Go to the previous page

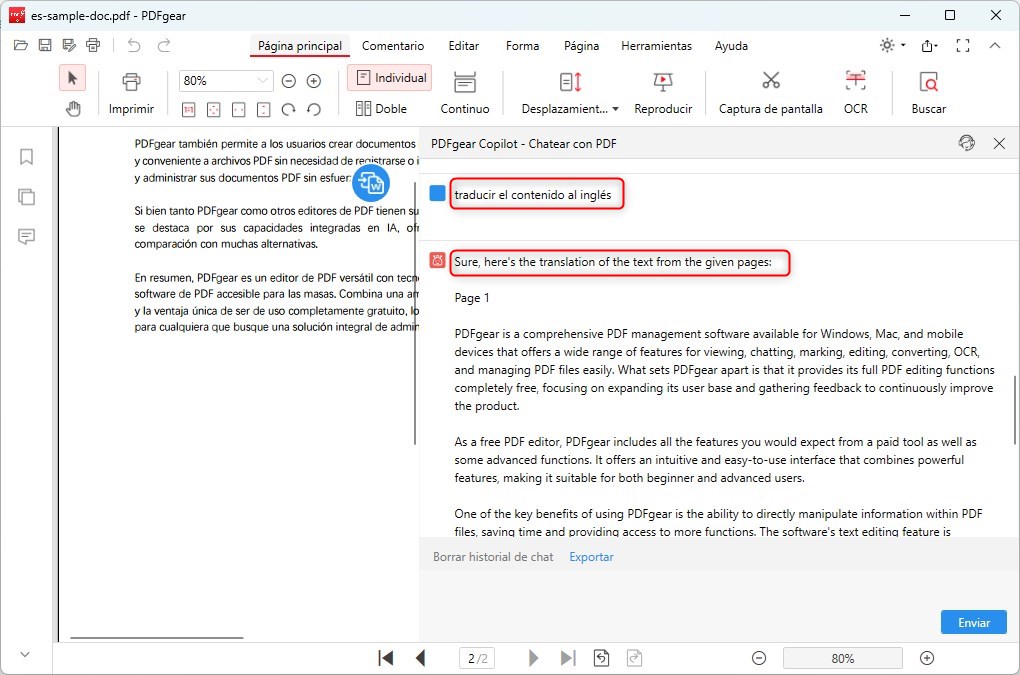coord(420,658)
